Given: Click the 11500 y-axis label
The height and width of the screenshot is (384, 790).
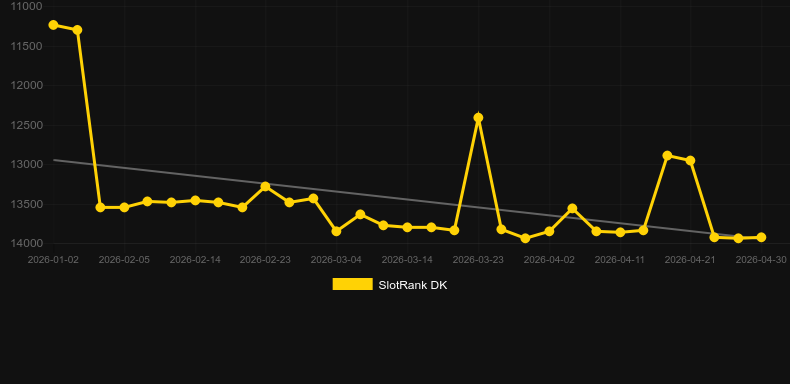Looking at the screenshot, I should pos(26,46).
